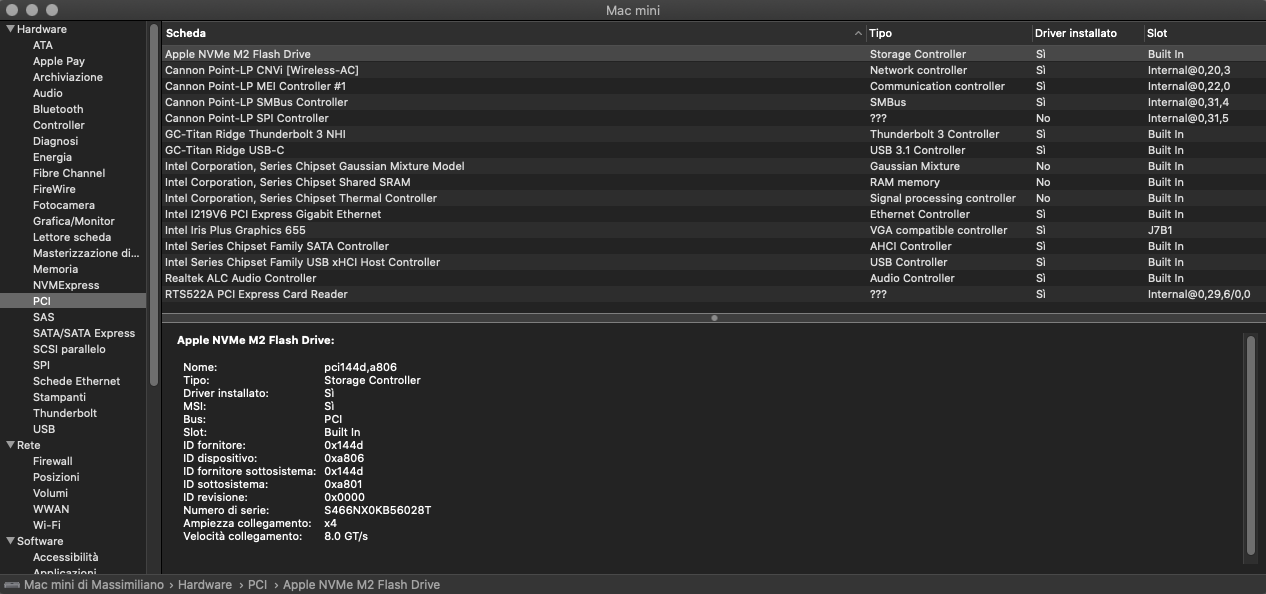Screen dimensions: 1266x594
Task: Click Hardware in the bottom path bar
Action: pos(205,585)
